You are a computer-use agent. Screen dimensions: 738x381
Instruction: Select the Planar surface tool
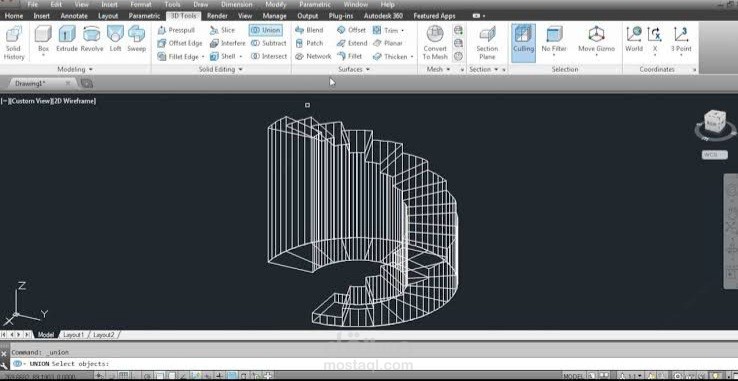387,43
